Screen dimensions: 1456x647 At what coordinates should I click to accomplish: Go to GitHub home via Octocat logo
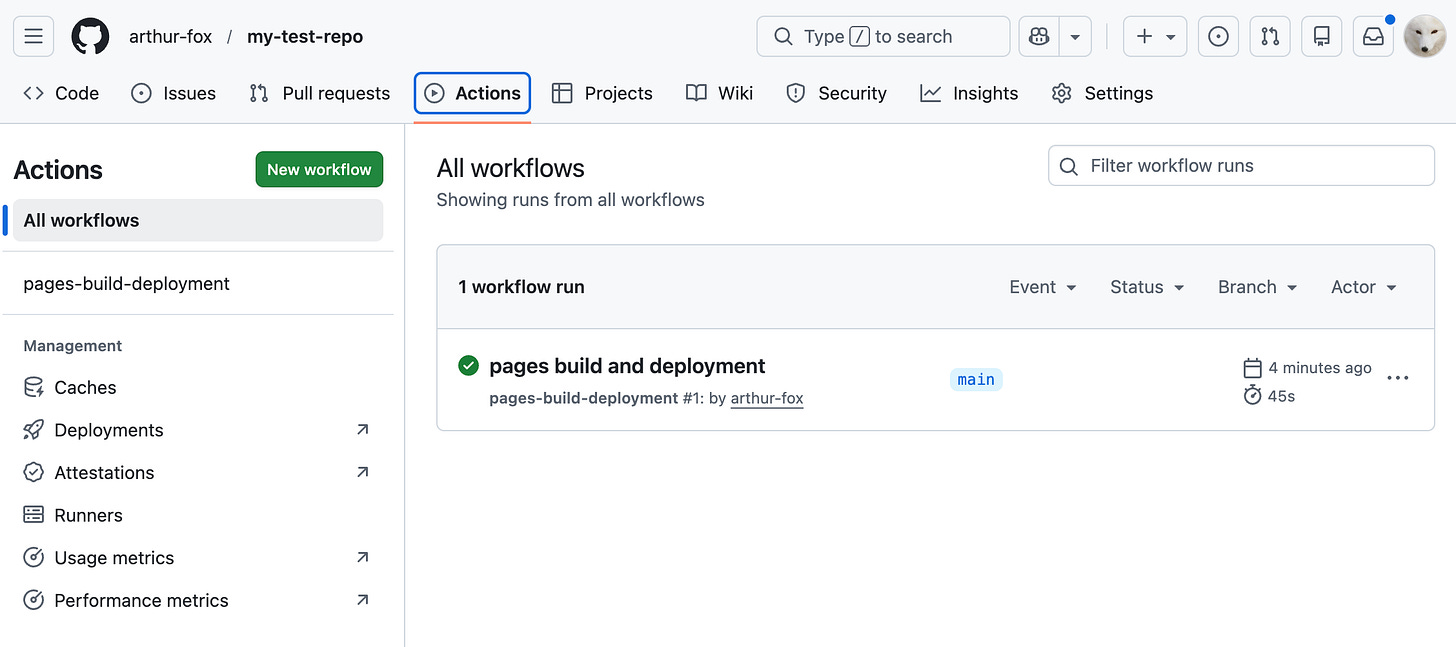click(x=91, y=37)
